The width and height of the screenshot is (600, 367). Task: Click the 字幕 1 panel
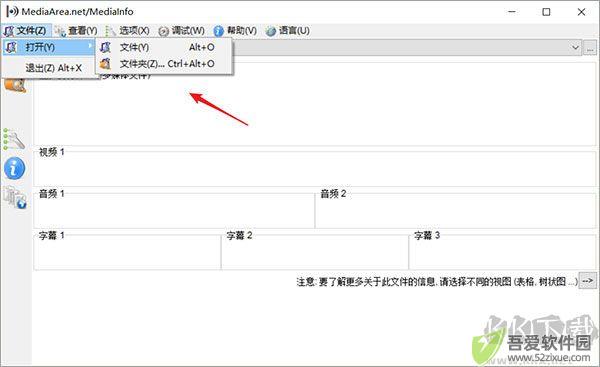pos(127,251)
